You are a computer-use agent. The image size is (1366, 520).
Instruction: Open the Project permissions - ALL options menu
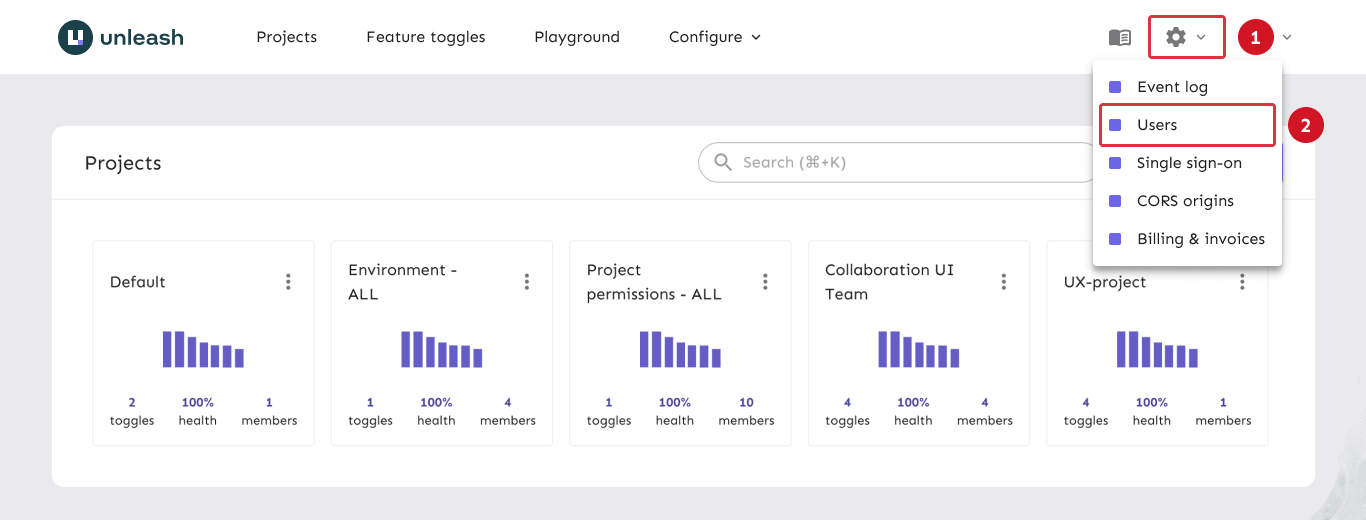point(765,282)
